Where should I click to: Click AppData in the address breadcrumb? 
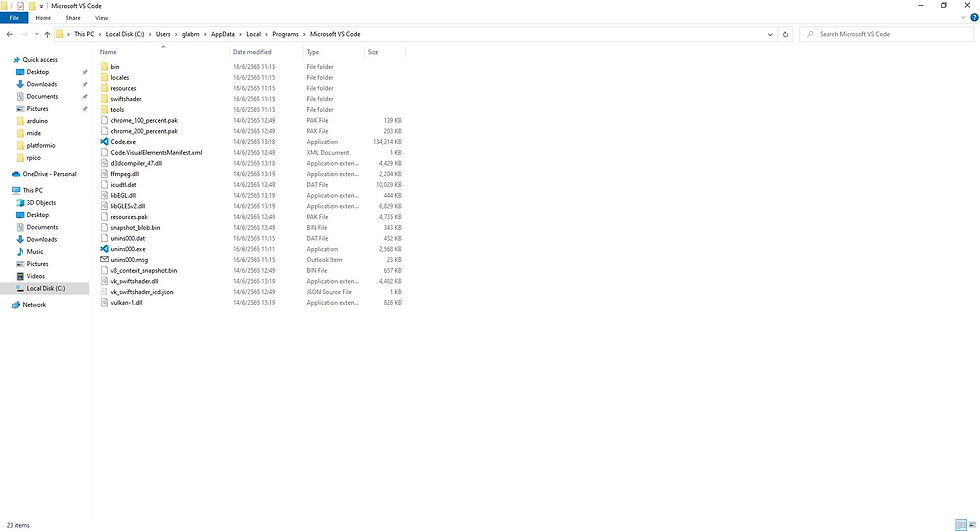(x=222, y=34)
